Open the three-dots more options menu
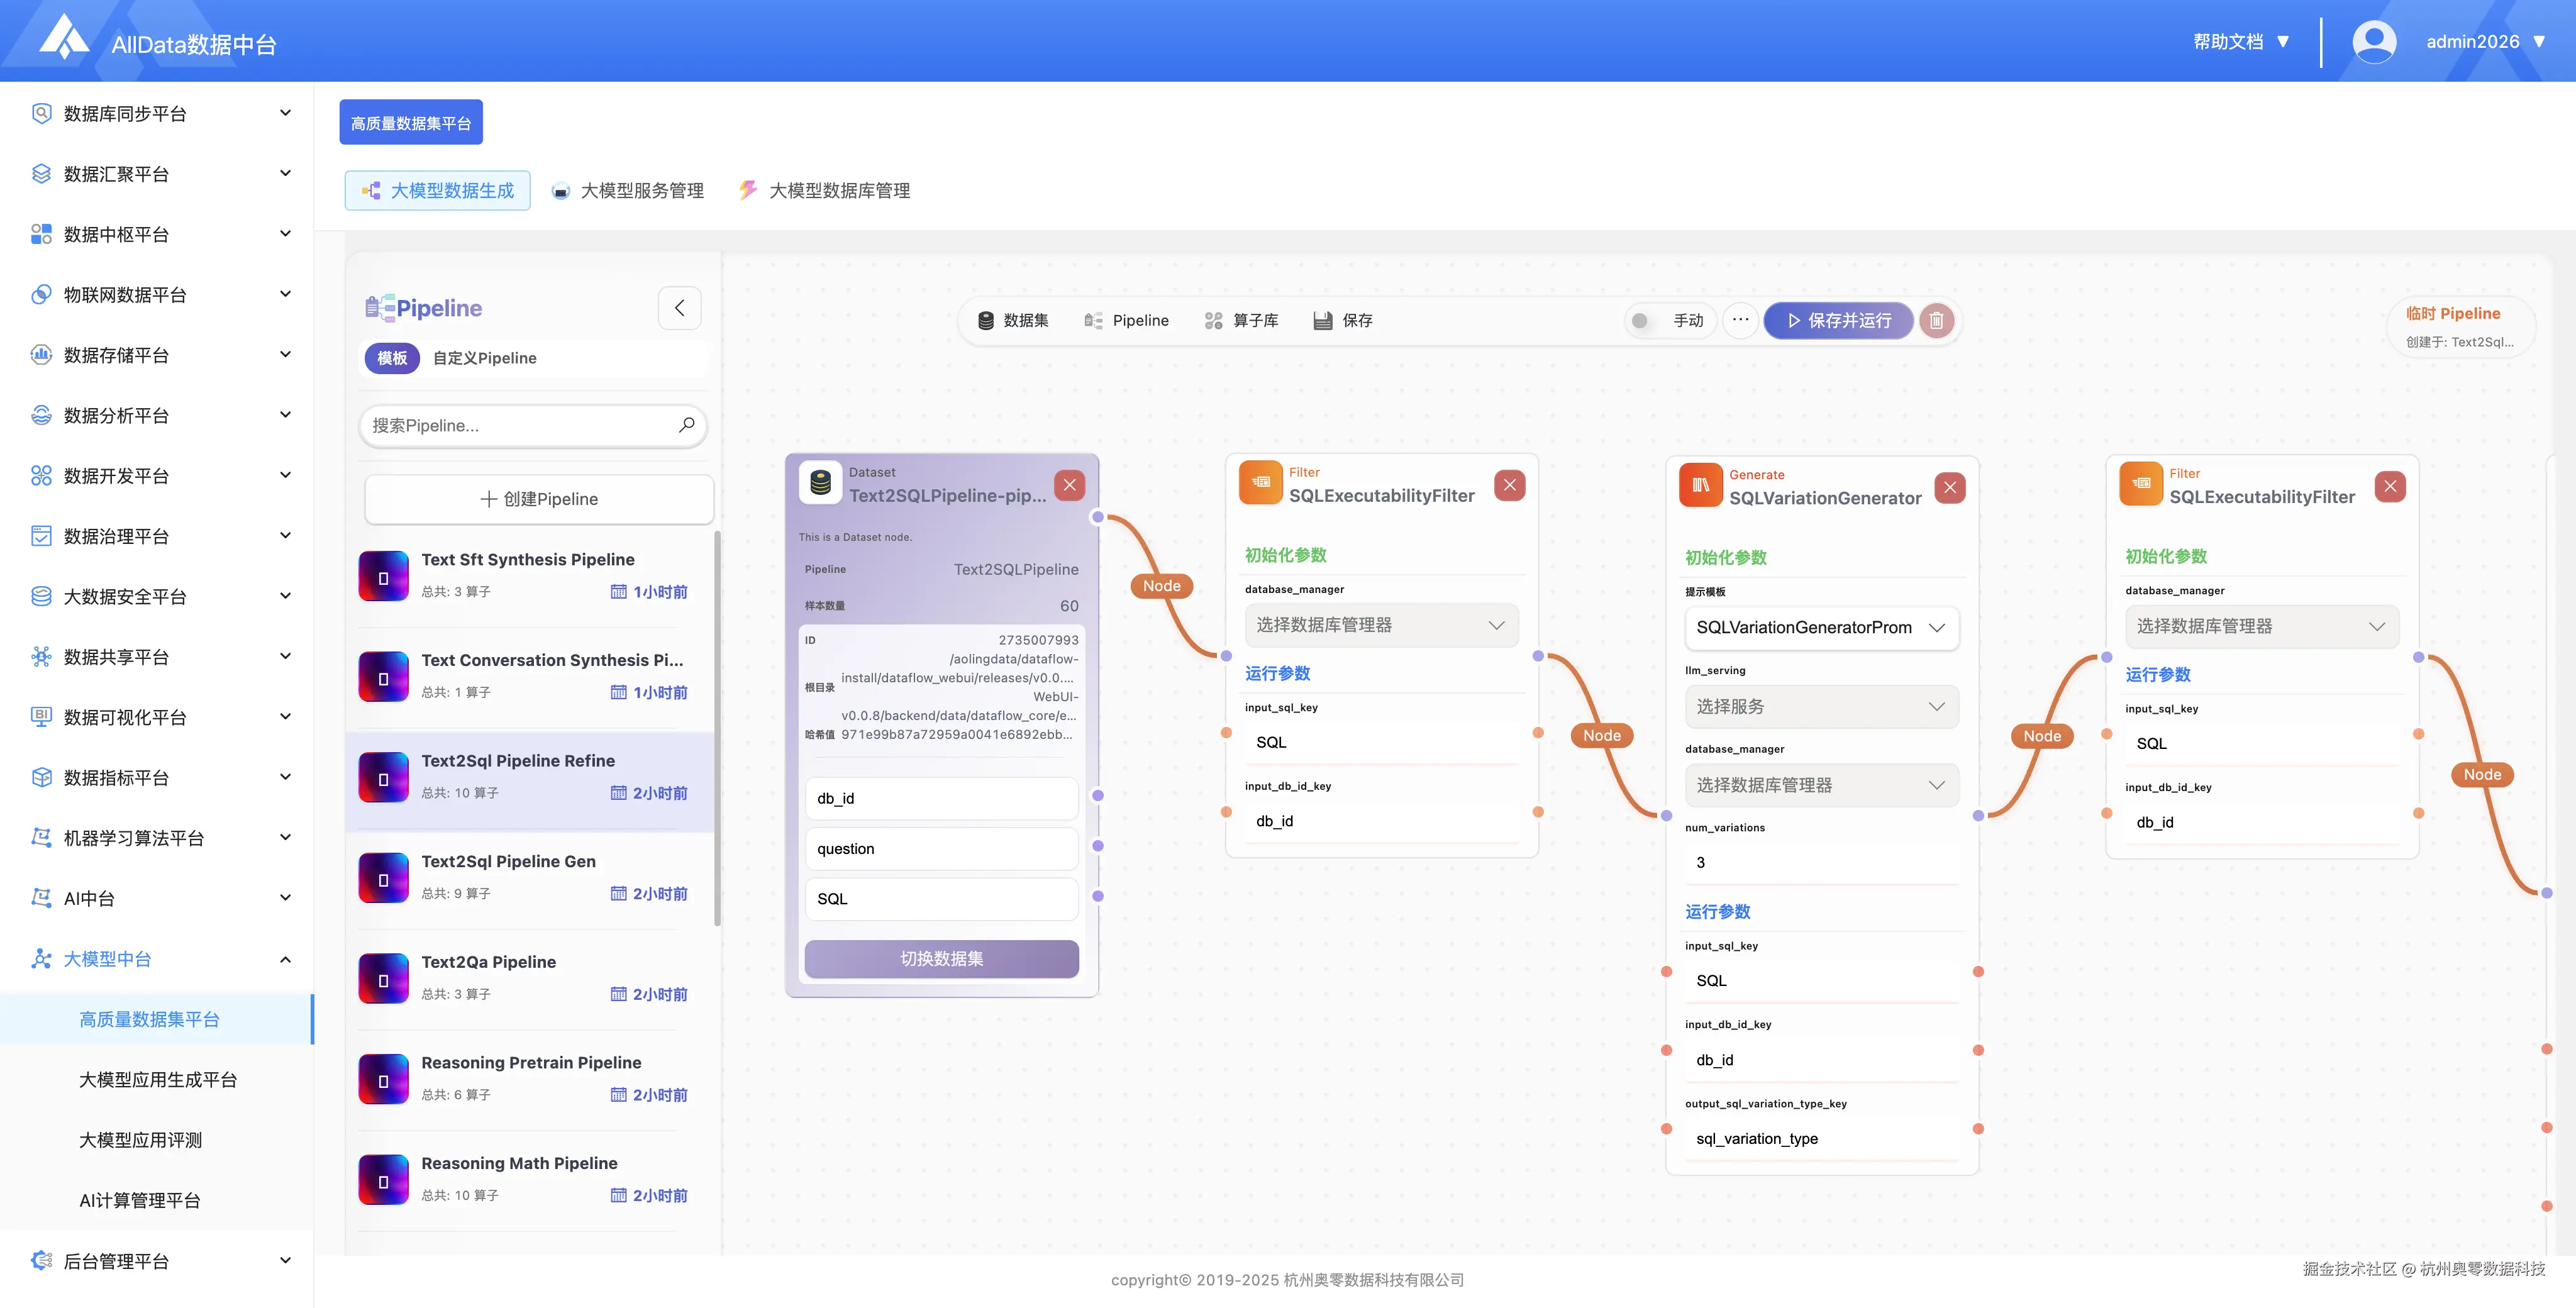 coord(1740,320)
